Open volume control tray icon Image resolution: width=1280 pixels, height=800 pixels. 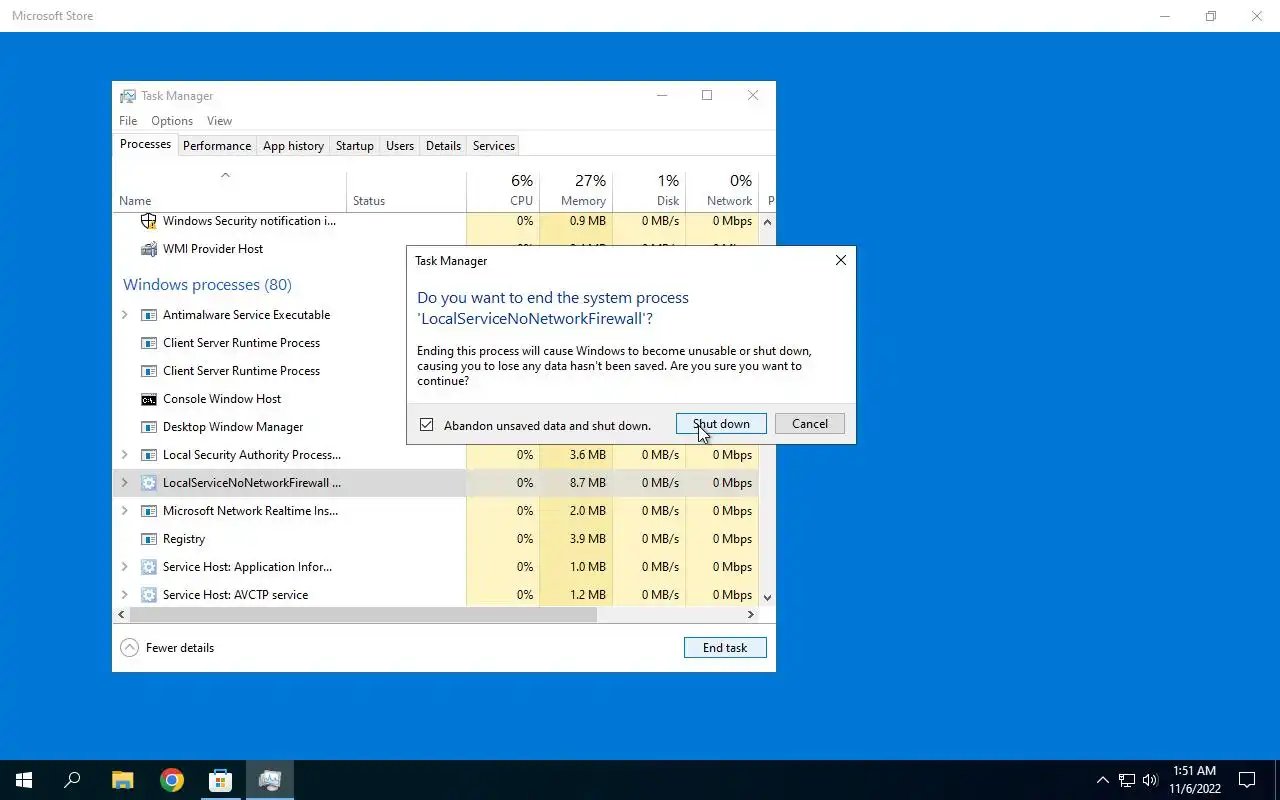pos(1150,780)
